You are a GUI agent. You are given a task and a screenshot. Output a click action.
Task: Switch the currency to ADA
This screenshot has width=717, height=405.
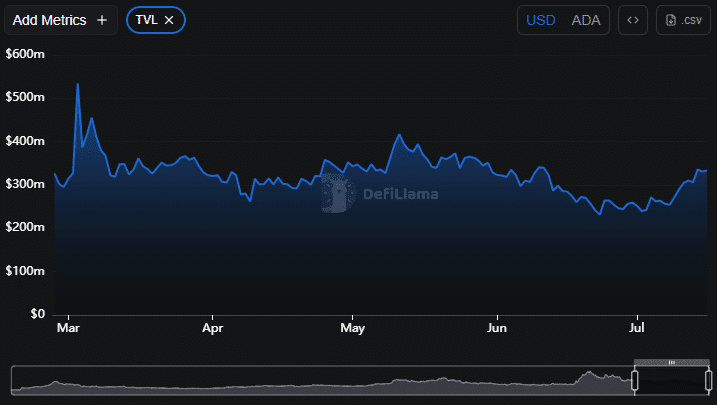(x=586, y=20)
